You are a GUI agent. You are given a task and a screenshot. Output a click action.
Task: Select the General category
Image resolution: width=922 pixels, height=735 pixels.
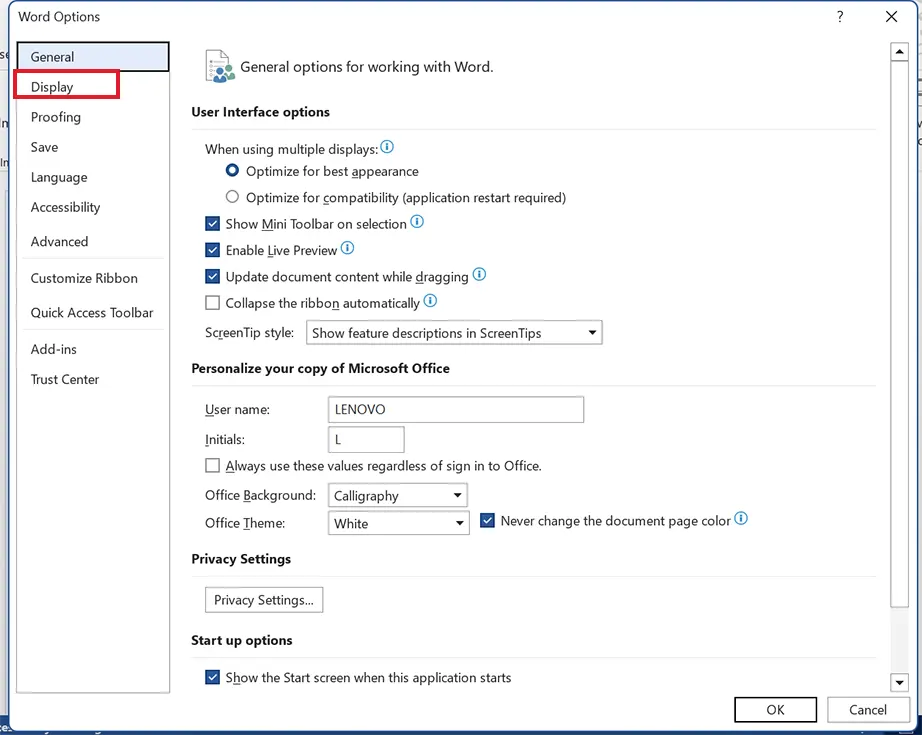point(93,57)
